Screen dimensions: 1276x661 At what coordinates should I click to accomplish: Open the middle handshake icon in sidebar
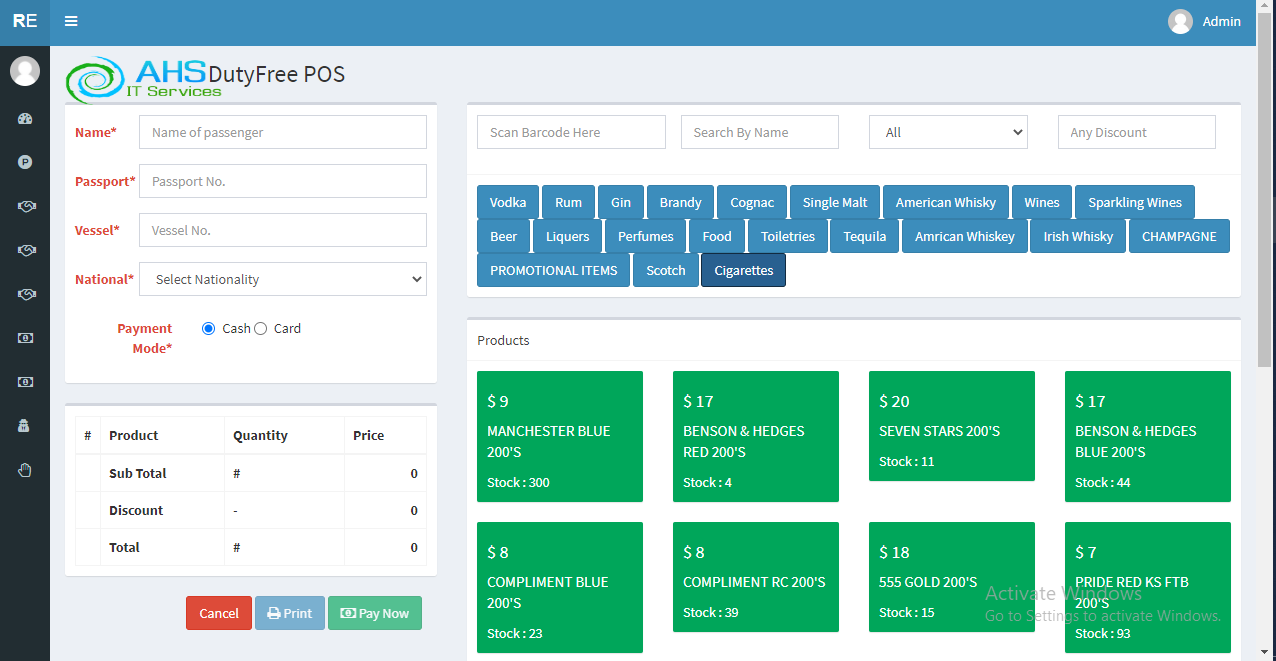[x=25, y=250]
